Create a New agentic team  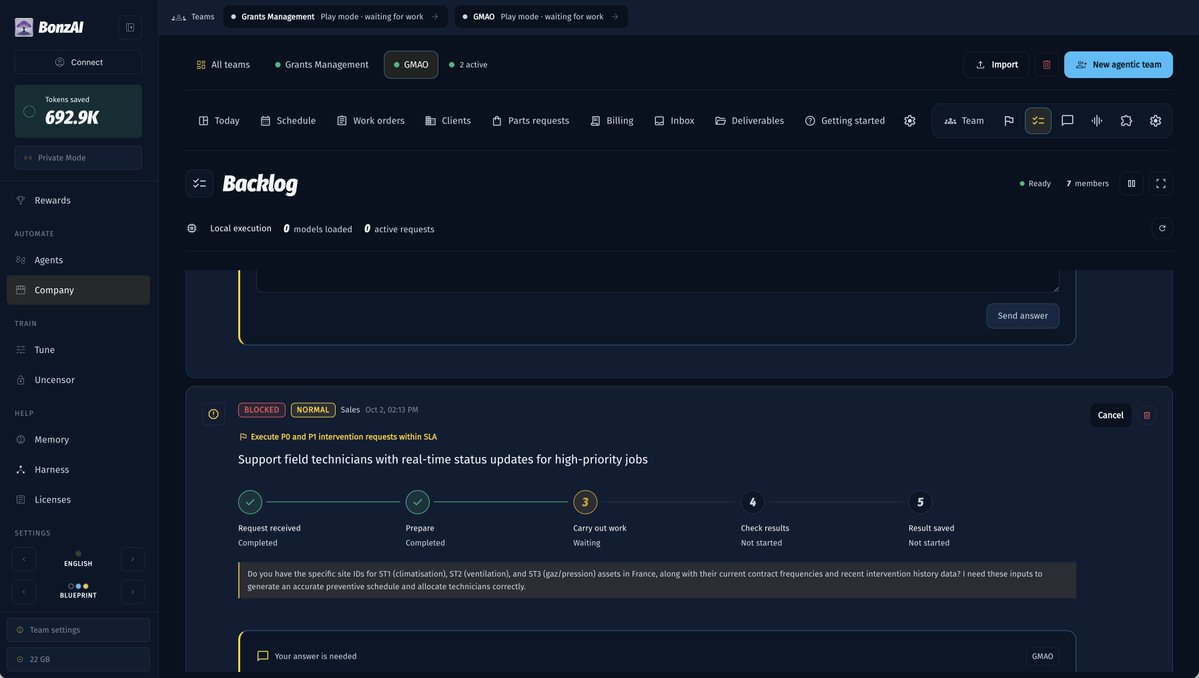pos(1118,65)
